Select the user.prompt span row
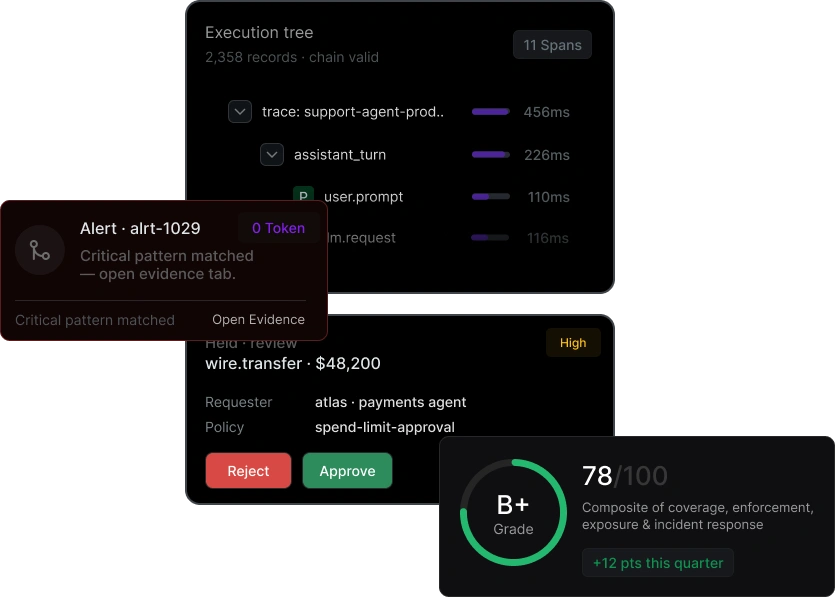Image resolution: width=835 pixels, height=597 pixels. coord(431,197)
